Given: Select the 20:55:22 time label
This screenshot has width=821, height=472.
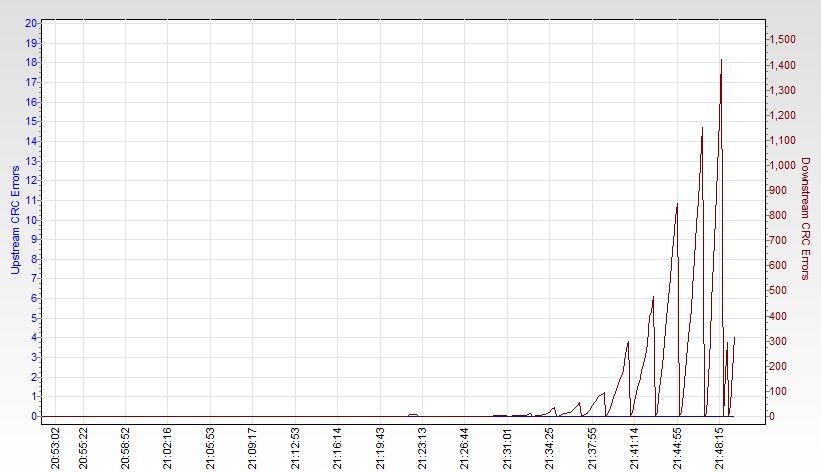Looking at the screenshot, I should pyautogui.click(x=83, y=448).
